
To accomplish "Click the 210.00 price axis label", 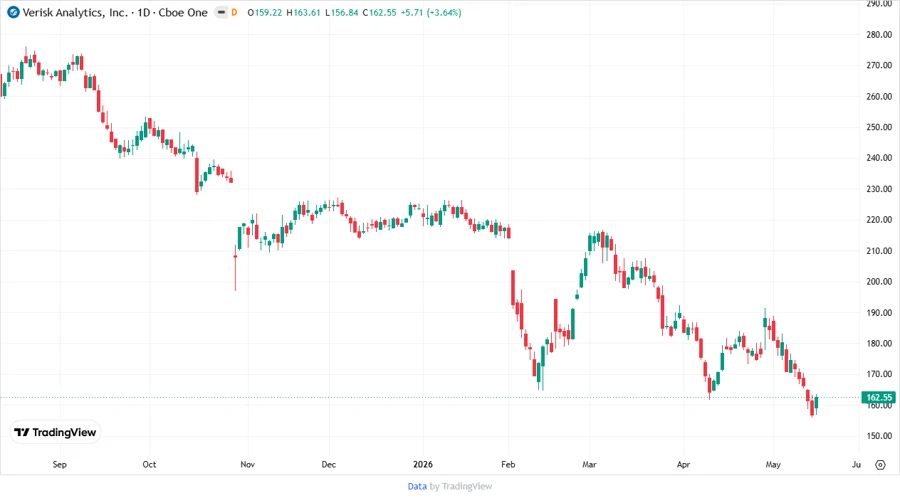I will click(879, 251).
